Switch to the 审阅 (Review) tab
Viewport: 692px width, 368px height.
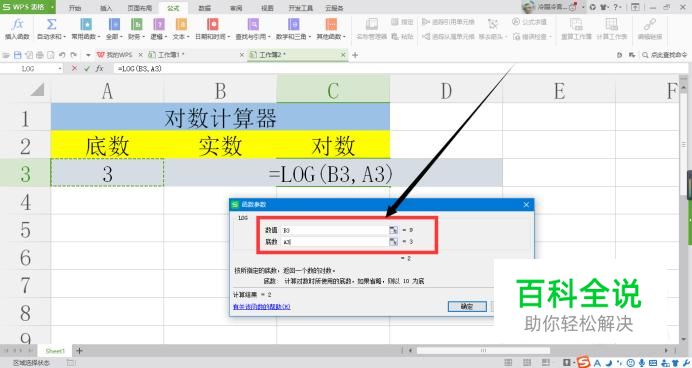(x=236, y=8)
